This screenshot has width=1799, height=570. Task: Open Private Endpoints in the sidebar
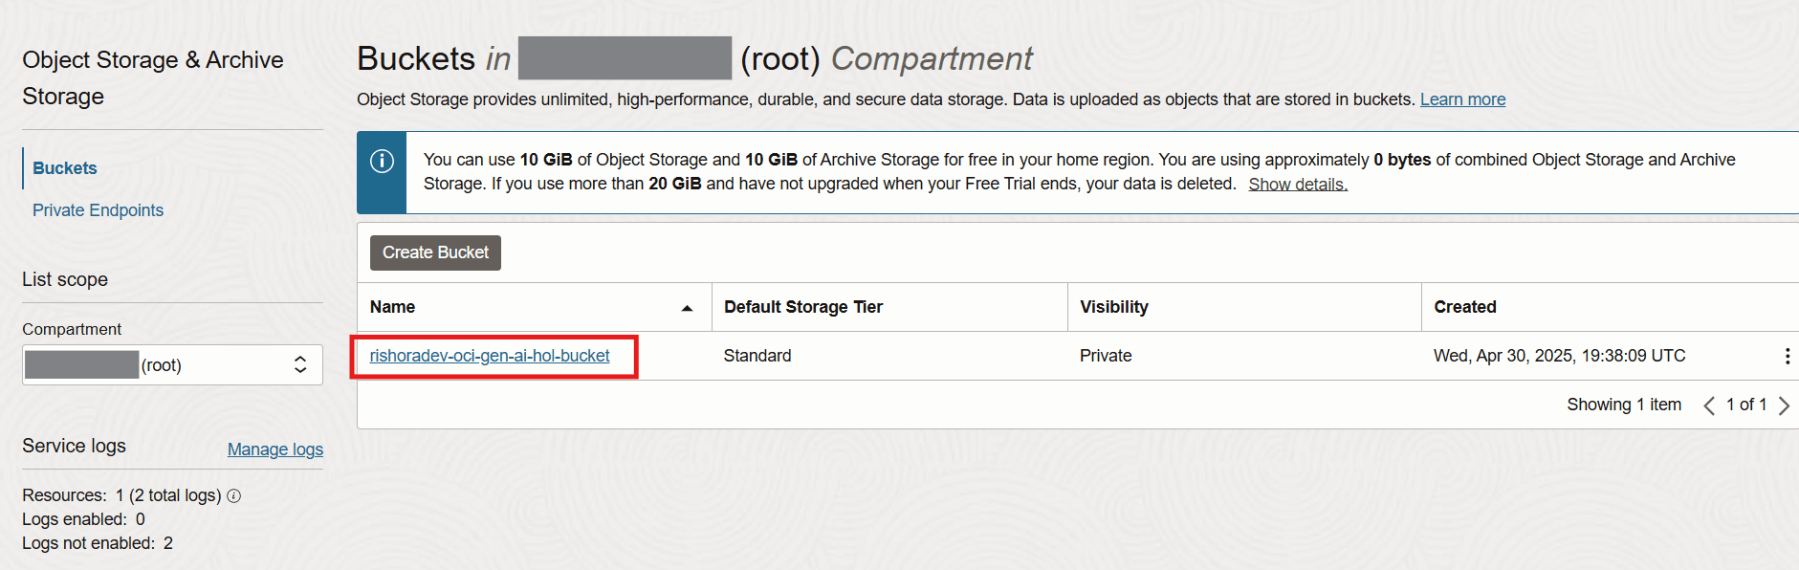point(98,210)
